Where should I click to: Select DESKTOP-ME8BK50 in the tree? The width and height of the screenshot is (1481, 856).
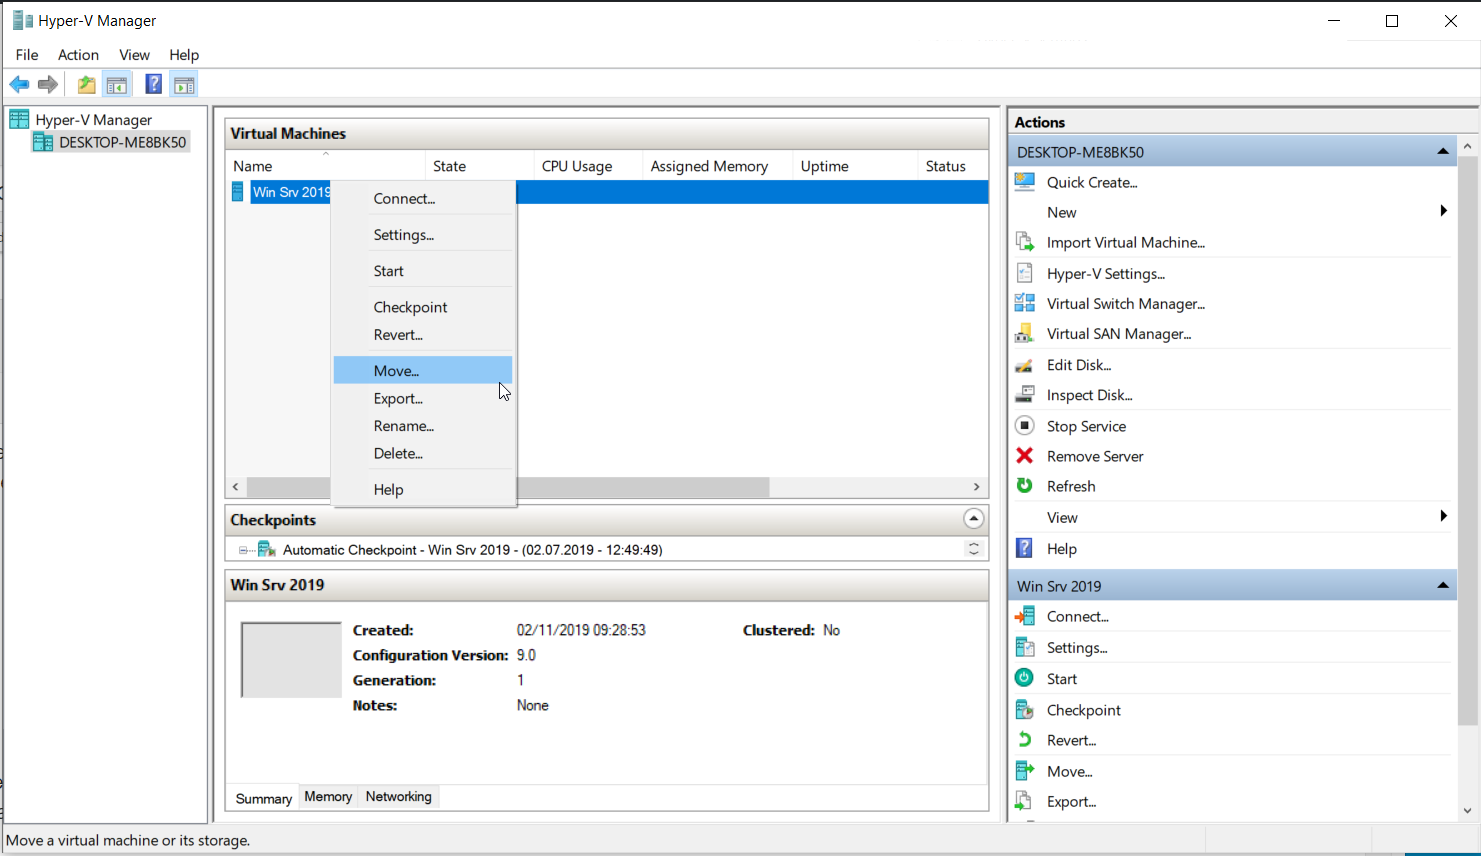click(x=122, y=142)
